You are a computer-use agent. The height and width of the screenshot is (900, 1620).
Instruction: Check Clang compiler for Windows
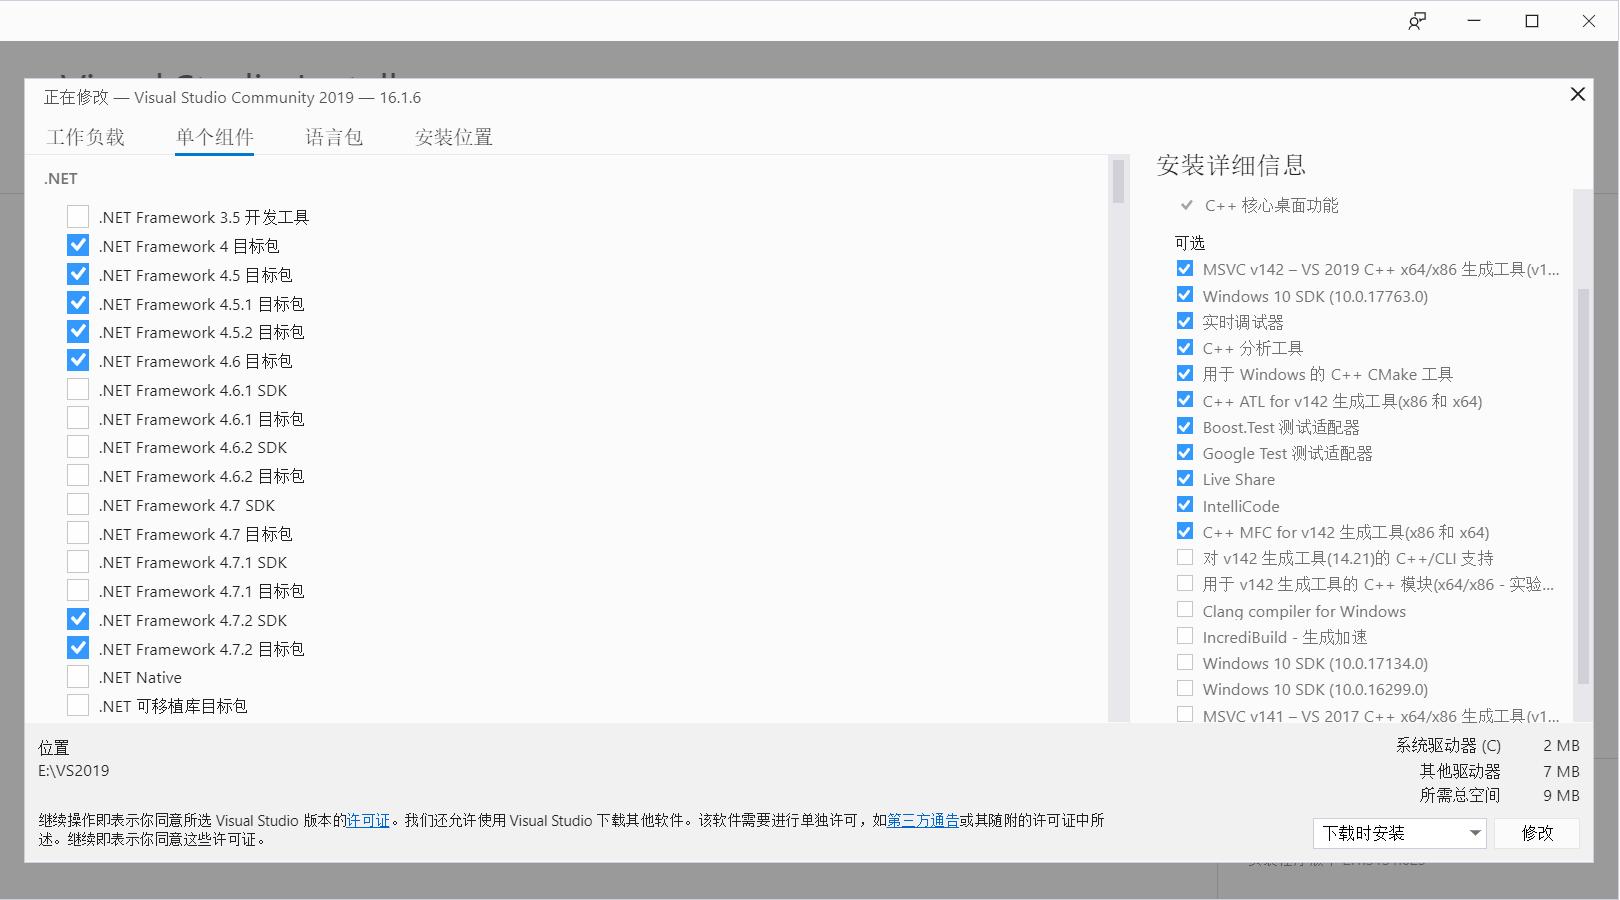pyautogui.click(x=1185, y=610)
